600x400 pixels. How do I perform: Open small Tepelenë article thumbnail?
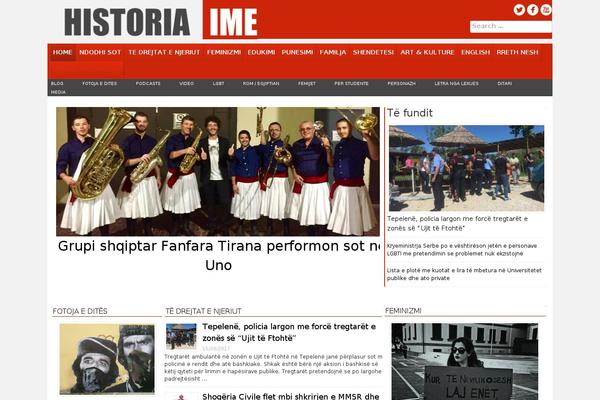coord(181,336)
